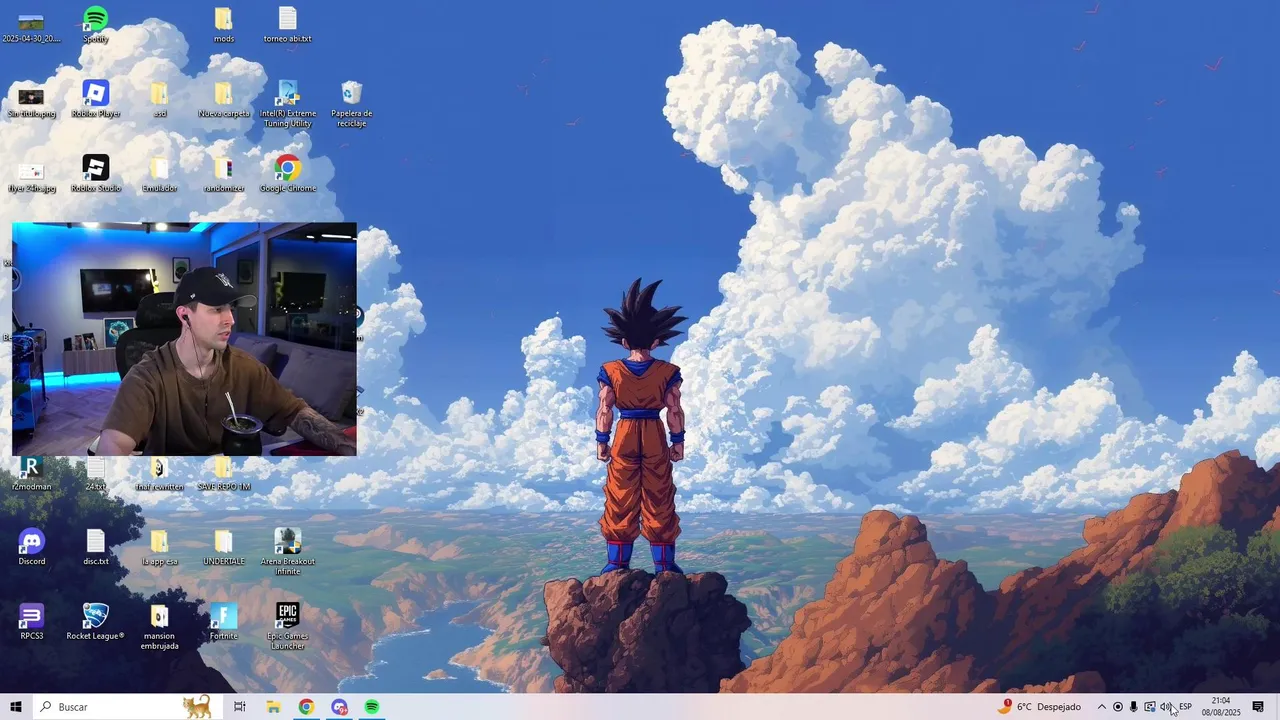Open the r2modman shortcut

(31, 474)
